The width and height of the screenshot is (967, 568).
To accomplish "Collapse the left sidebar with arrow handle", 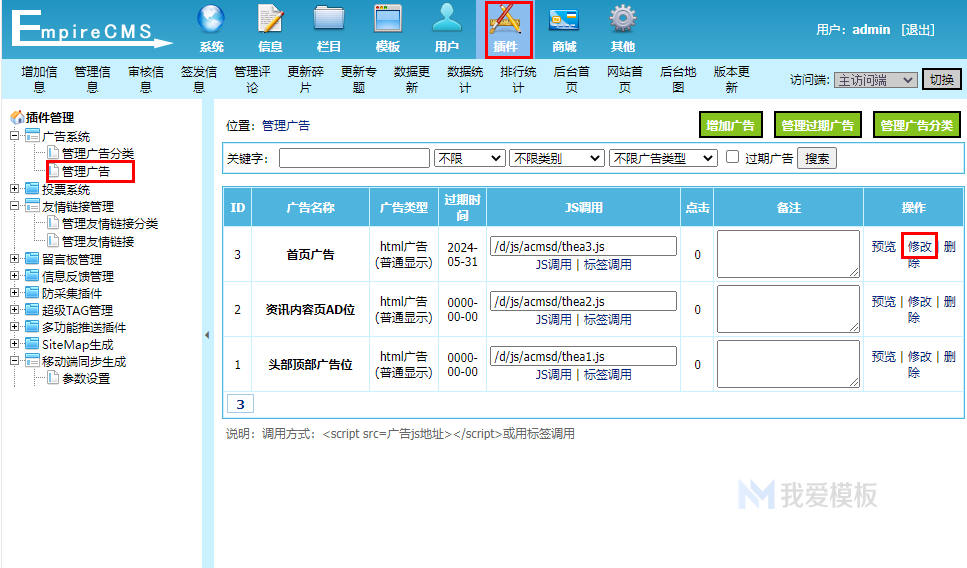I will [x=207, y=335].
